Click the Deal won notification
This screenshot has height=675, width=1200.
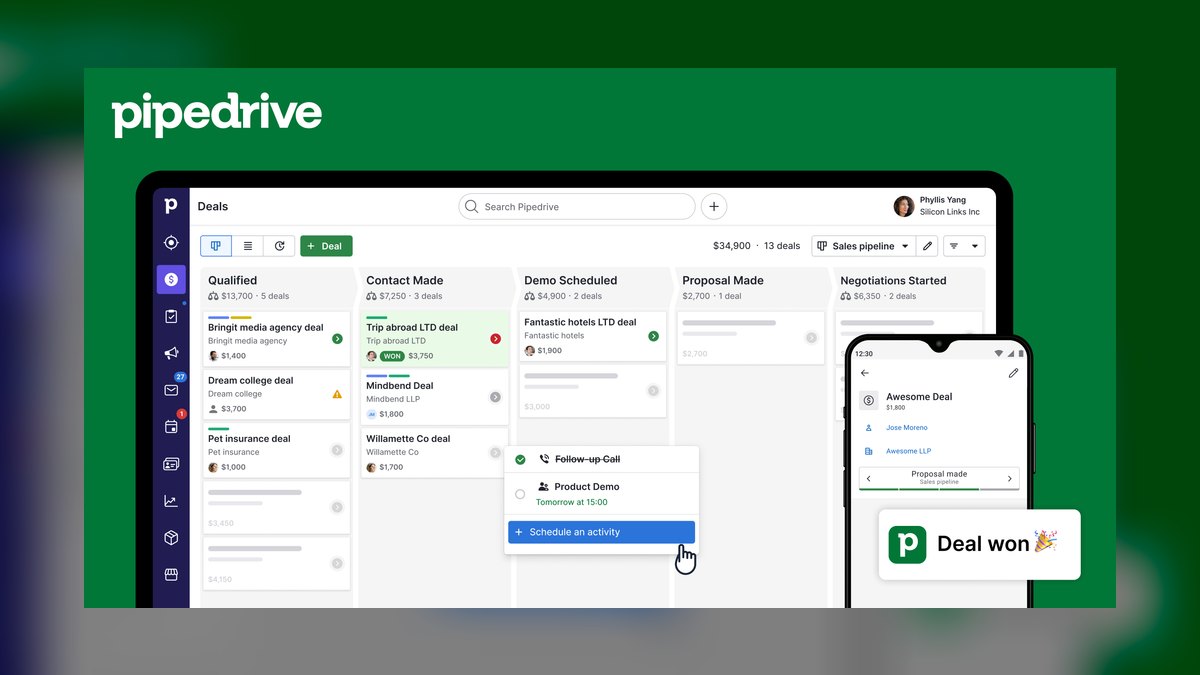point(979,544)
